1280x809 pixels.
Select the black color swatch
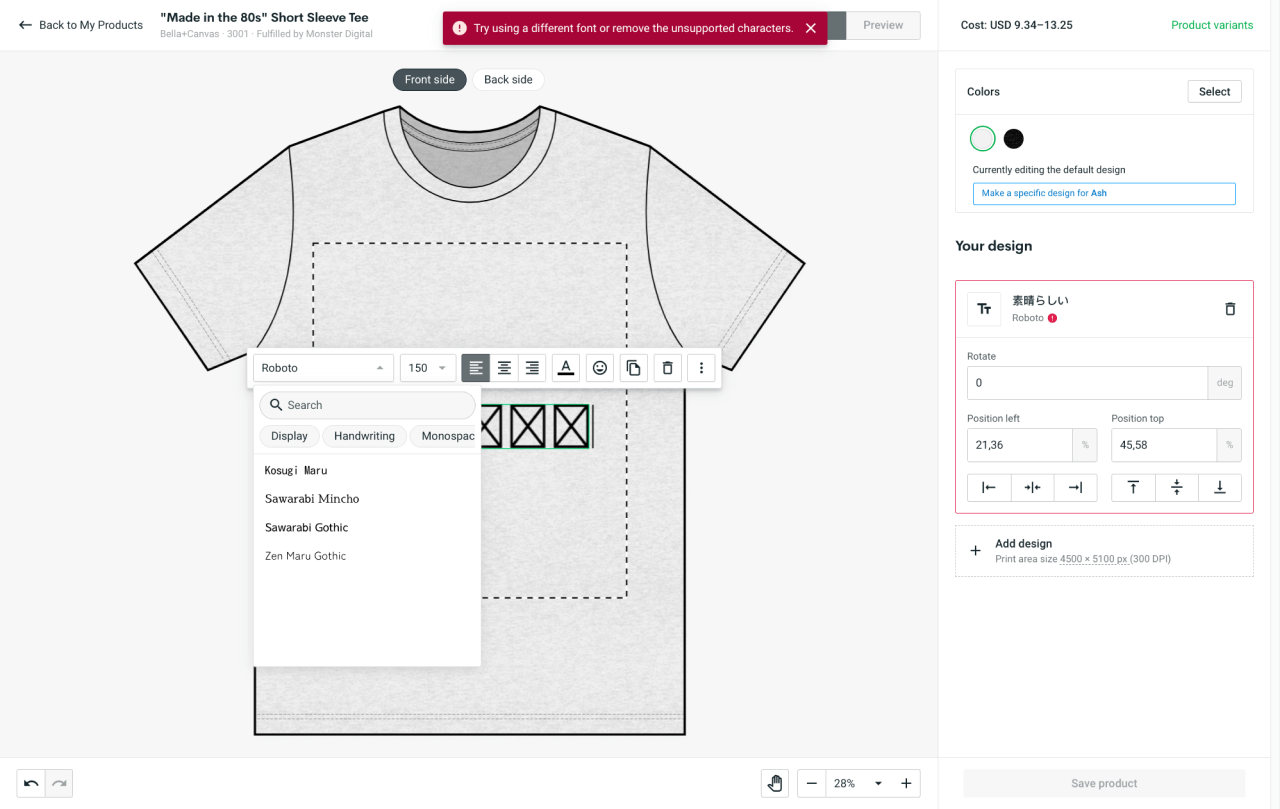coord(1014,139)
